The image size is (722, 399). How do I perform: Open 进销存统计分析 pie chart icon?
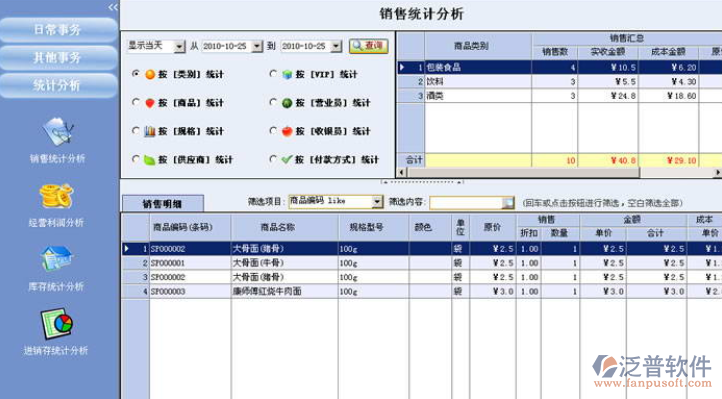(x=57, y=324)
